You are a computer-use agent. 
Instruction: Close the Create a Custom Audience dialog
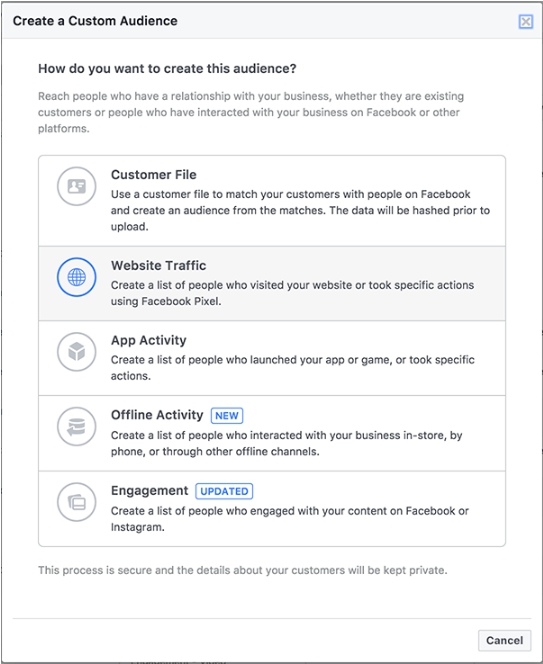coord(526,21)
